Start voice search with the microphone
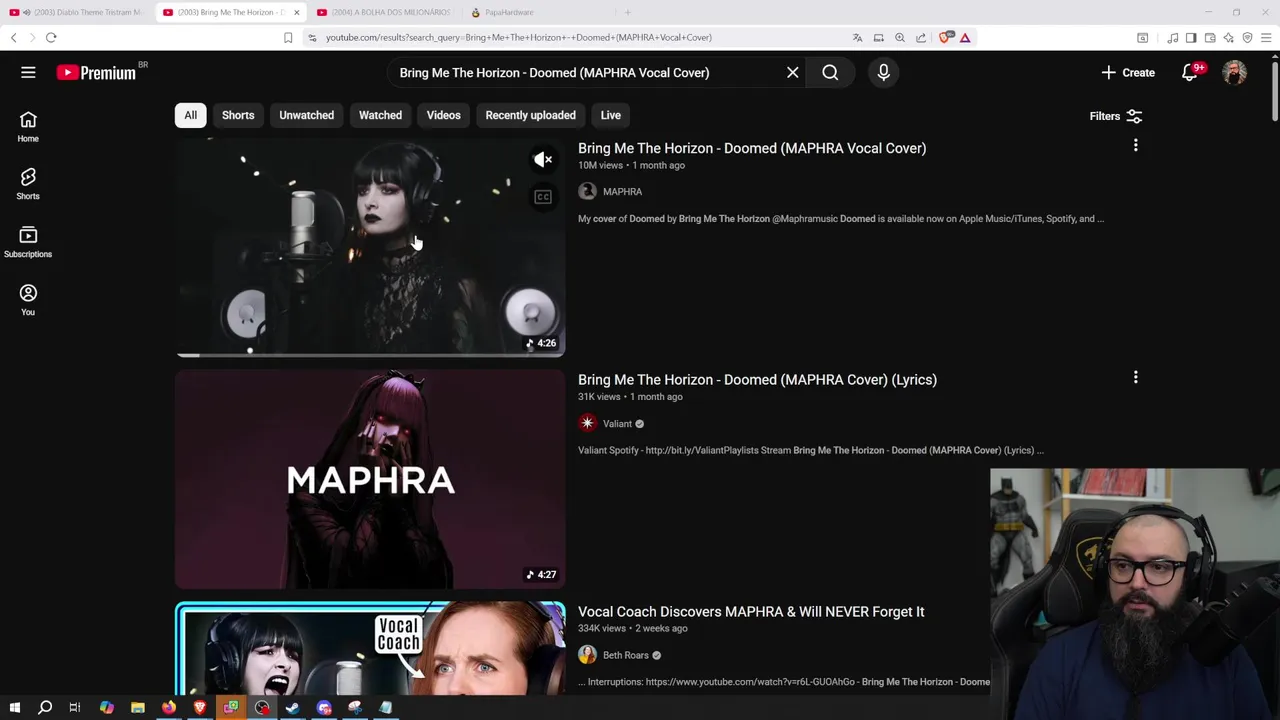This screenshot has height=720, width=1280. (x=883, y=72)
